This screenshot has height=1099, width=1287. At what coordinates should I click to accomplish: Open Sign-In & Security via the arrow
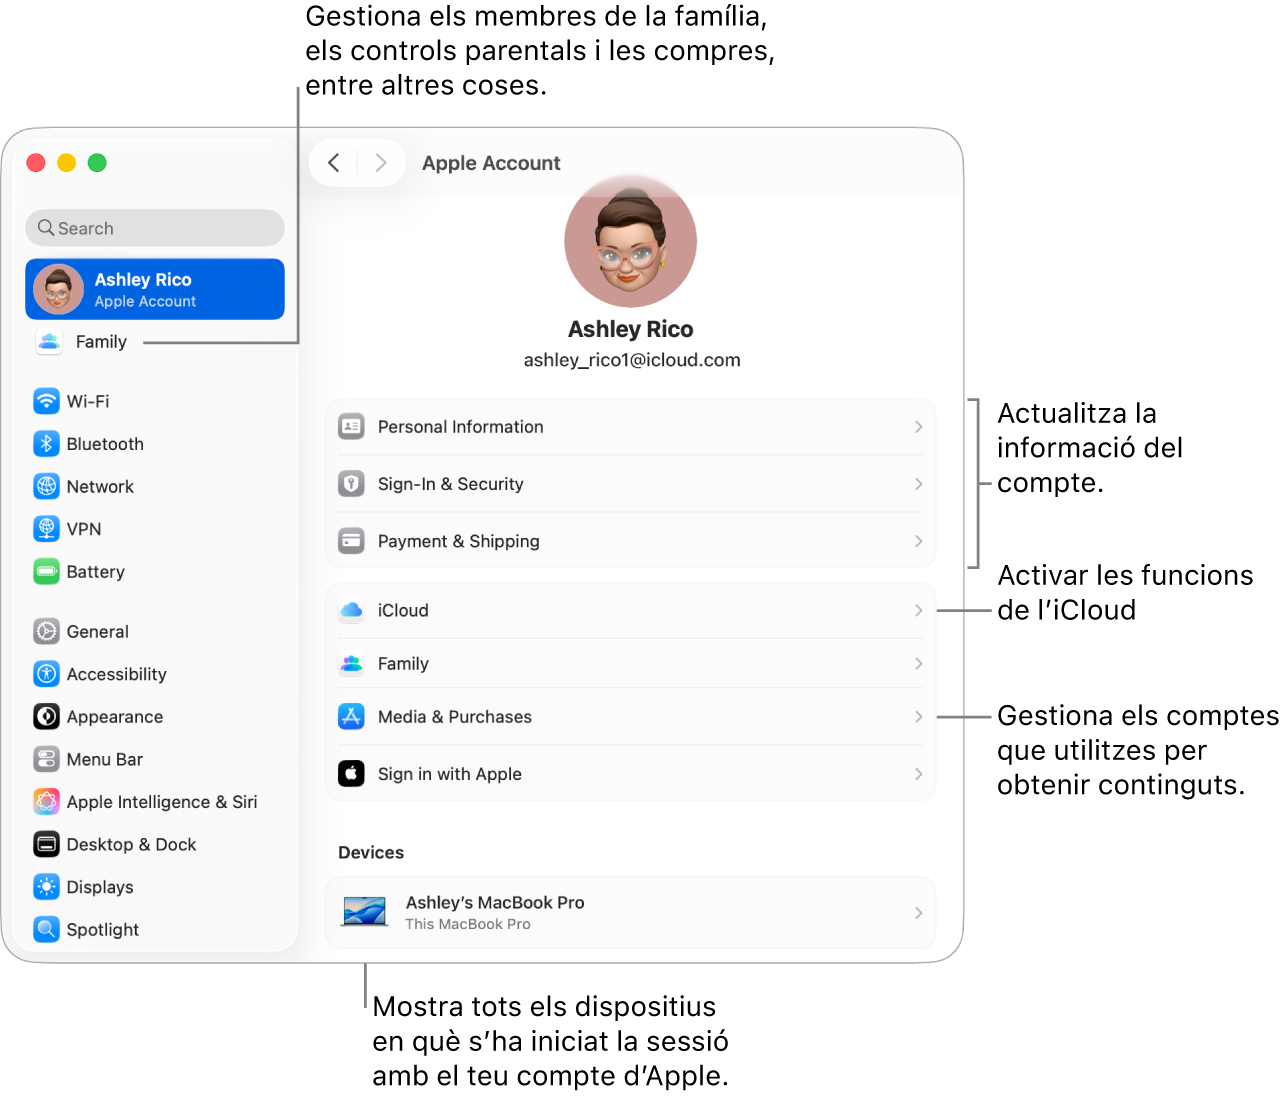917,483
